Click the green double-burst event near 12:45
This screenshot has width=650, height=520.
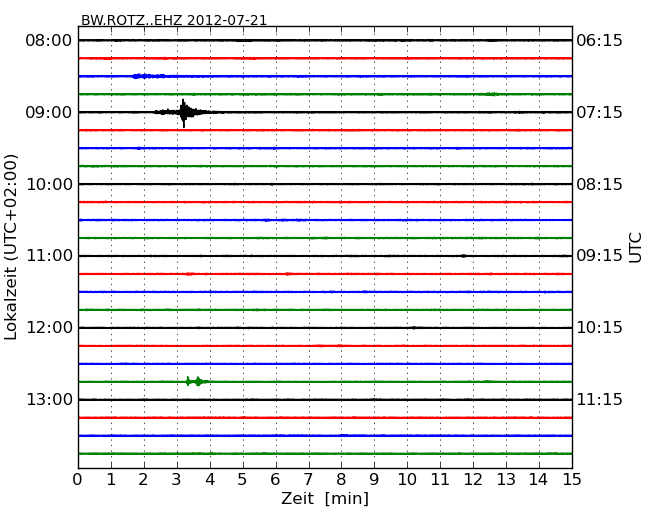(197, 381)
